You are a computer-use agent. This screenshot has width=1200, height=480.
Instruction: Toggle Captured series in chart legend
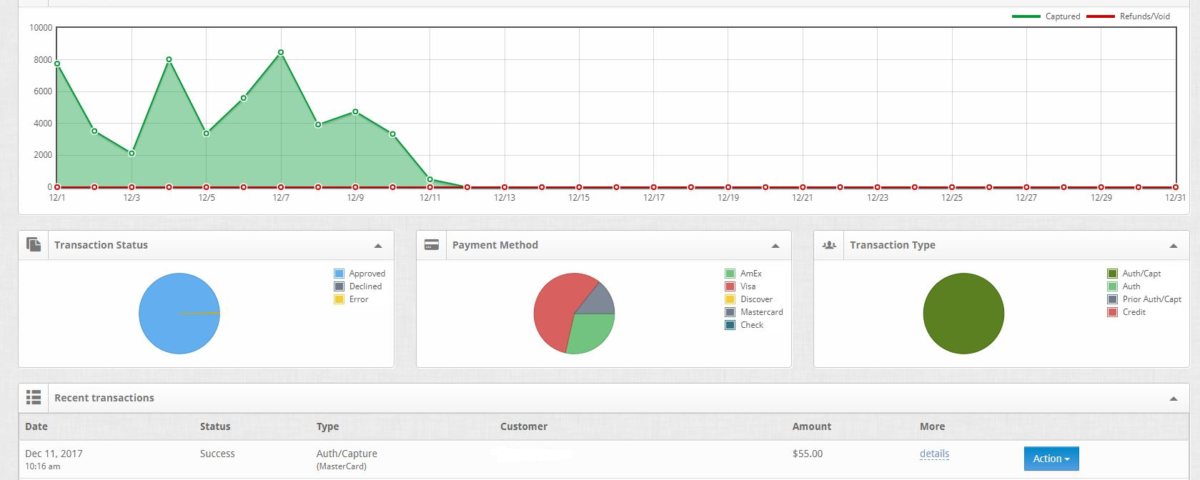[x=1046, y=16]
